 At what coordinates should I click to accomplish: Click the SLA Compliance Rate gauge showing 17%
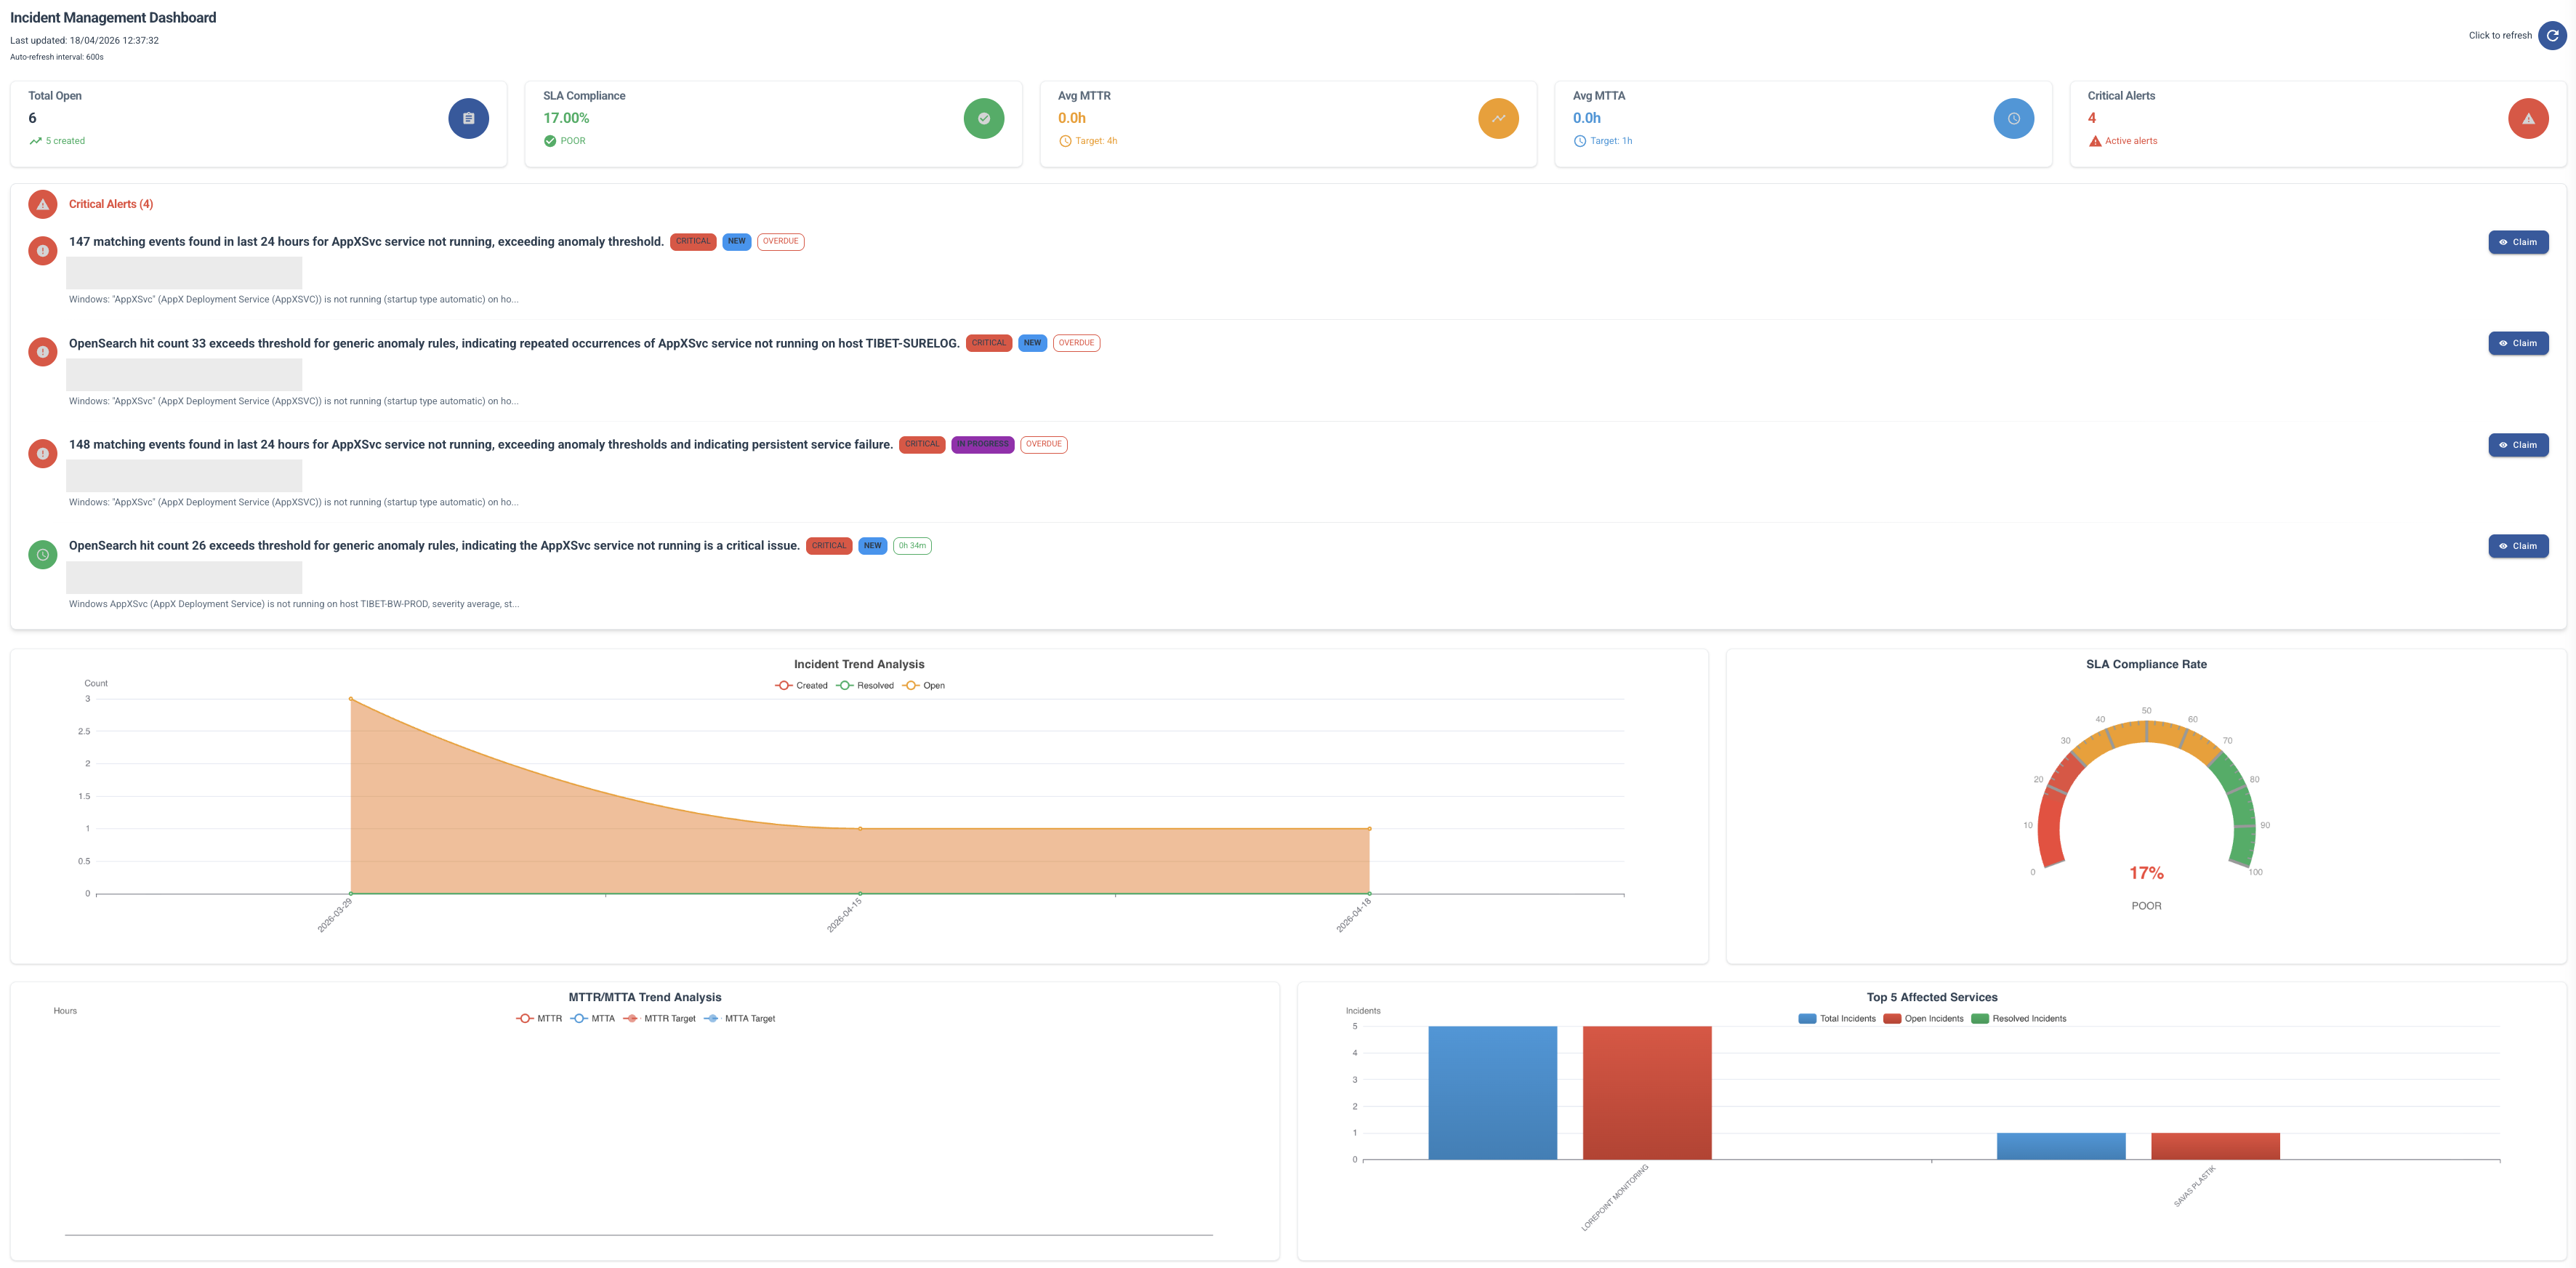coord(2144,872)
